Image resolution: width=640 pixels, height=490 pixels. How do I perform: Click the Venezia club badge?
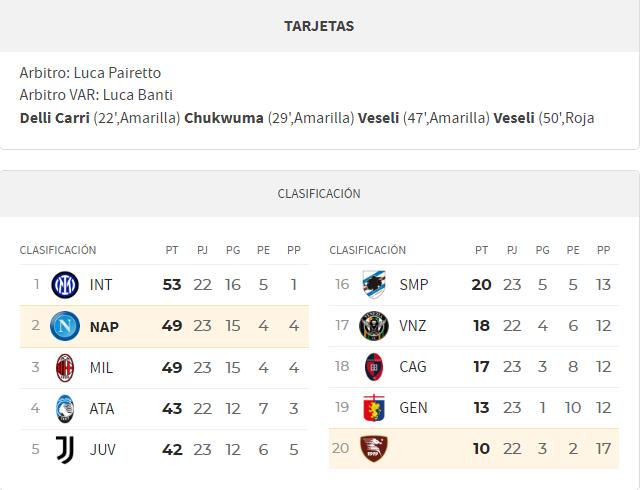(x=374, y=326)
